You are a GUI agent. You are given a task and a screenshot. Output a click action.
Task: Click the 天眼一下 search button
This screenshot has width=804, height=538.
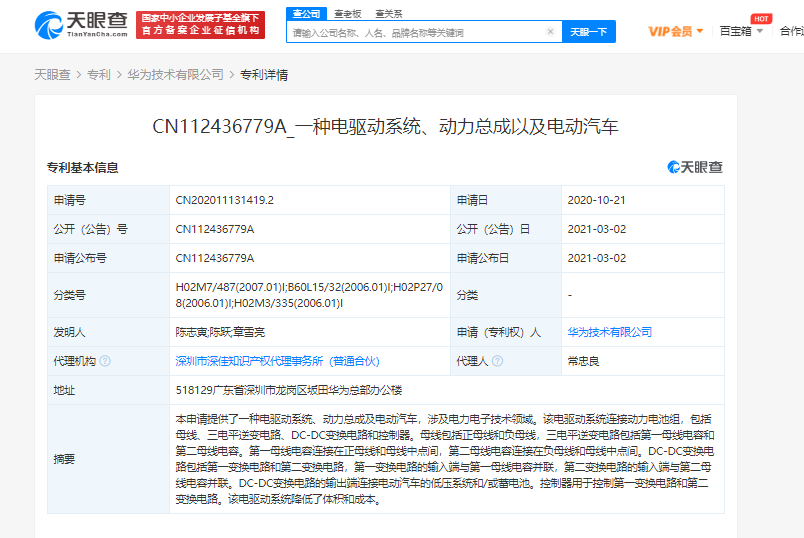tap(589, 32)
